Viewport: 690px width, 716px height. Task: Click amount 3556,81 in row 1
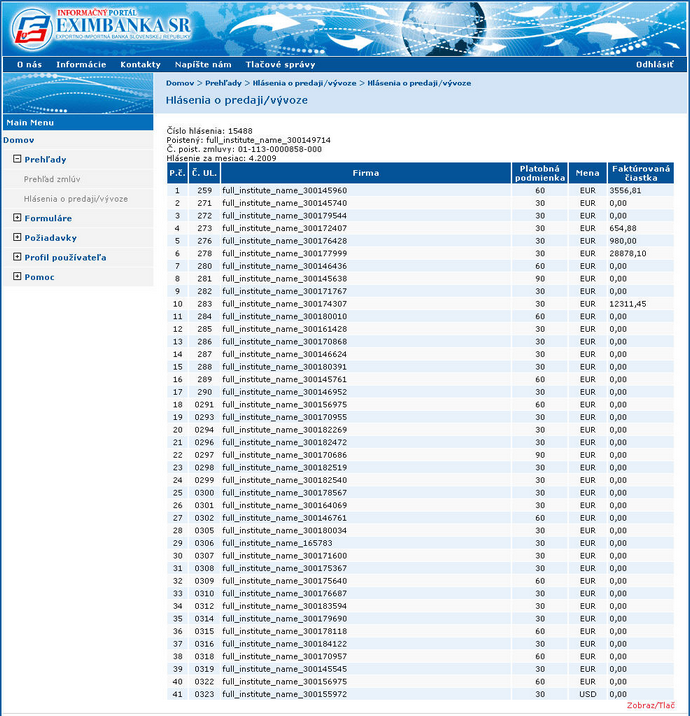click(x=625, y=190)
